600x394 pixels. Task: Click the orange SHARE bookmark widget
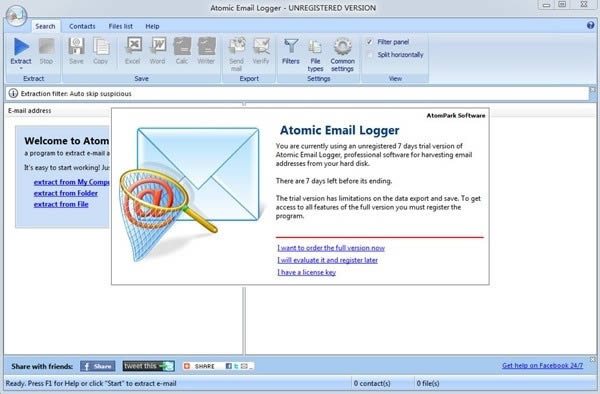218,366
